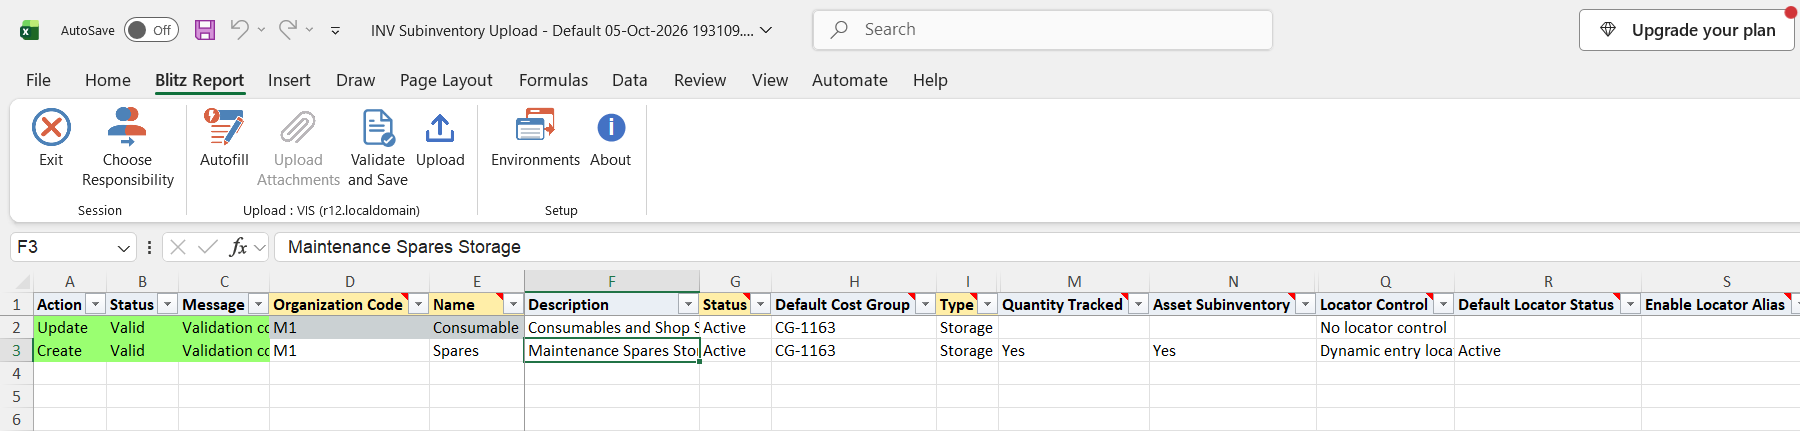Screen dimensions: 1800x431
Task: Open Quantity Tracked filter dropdown
Action: point(1138,304)
